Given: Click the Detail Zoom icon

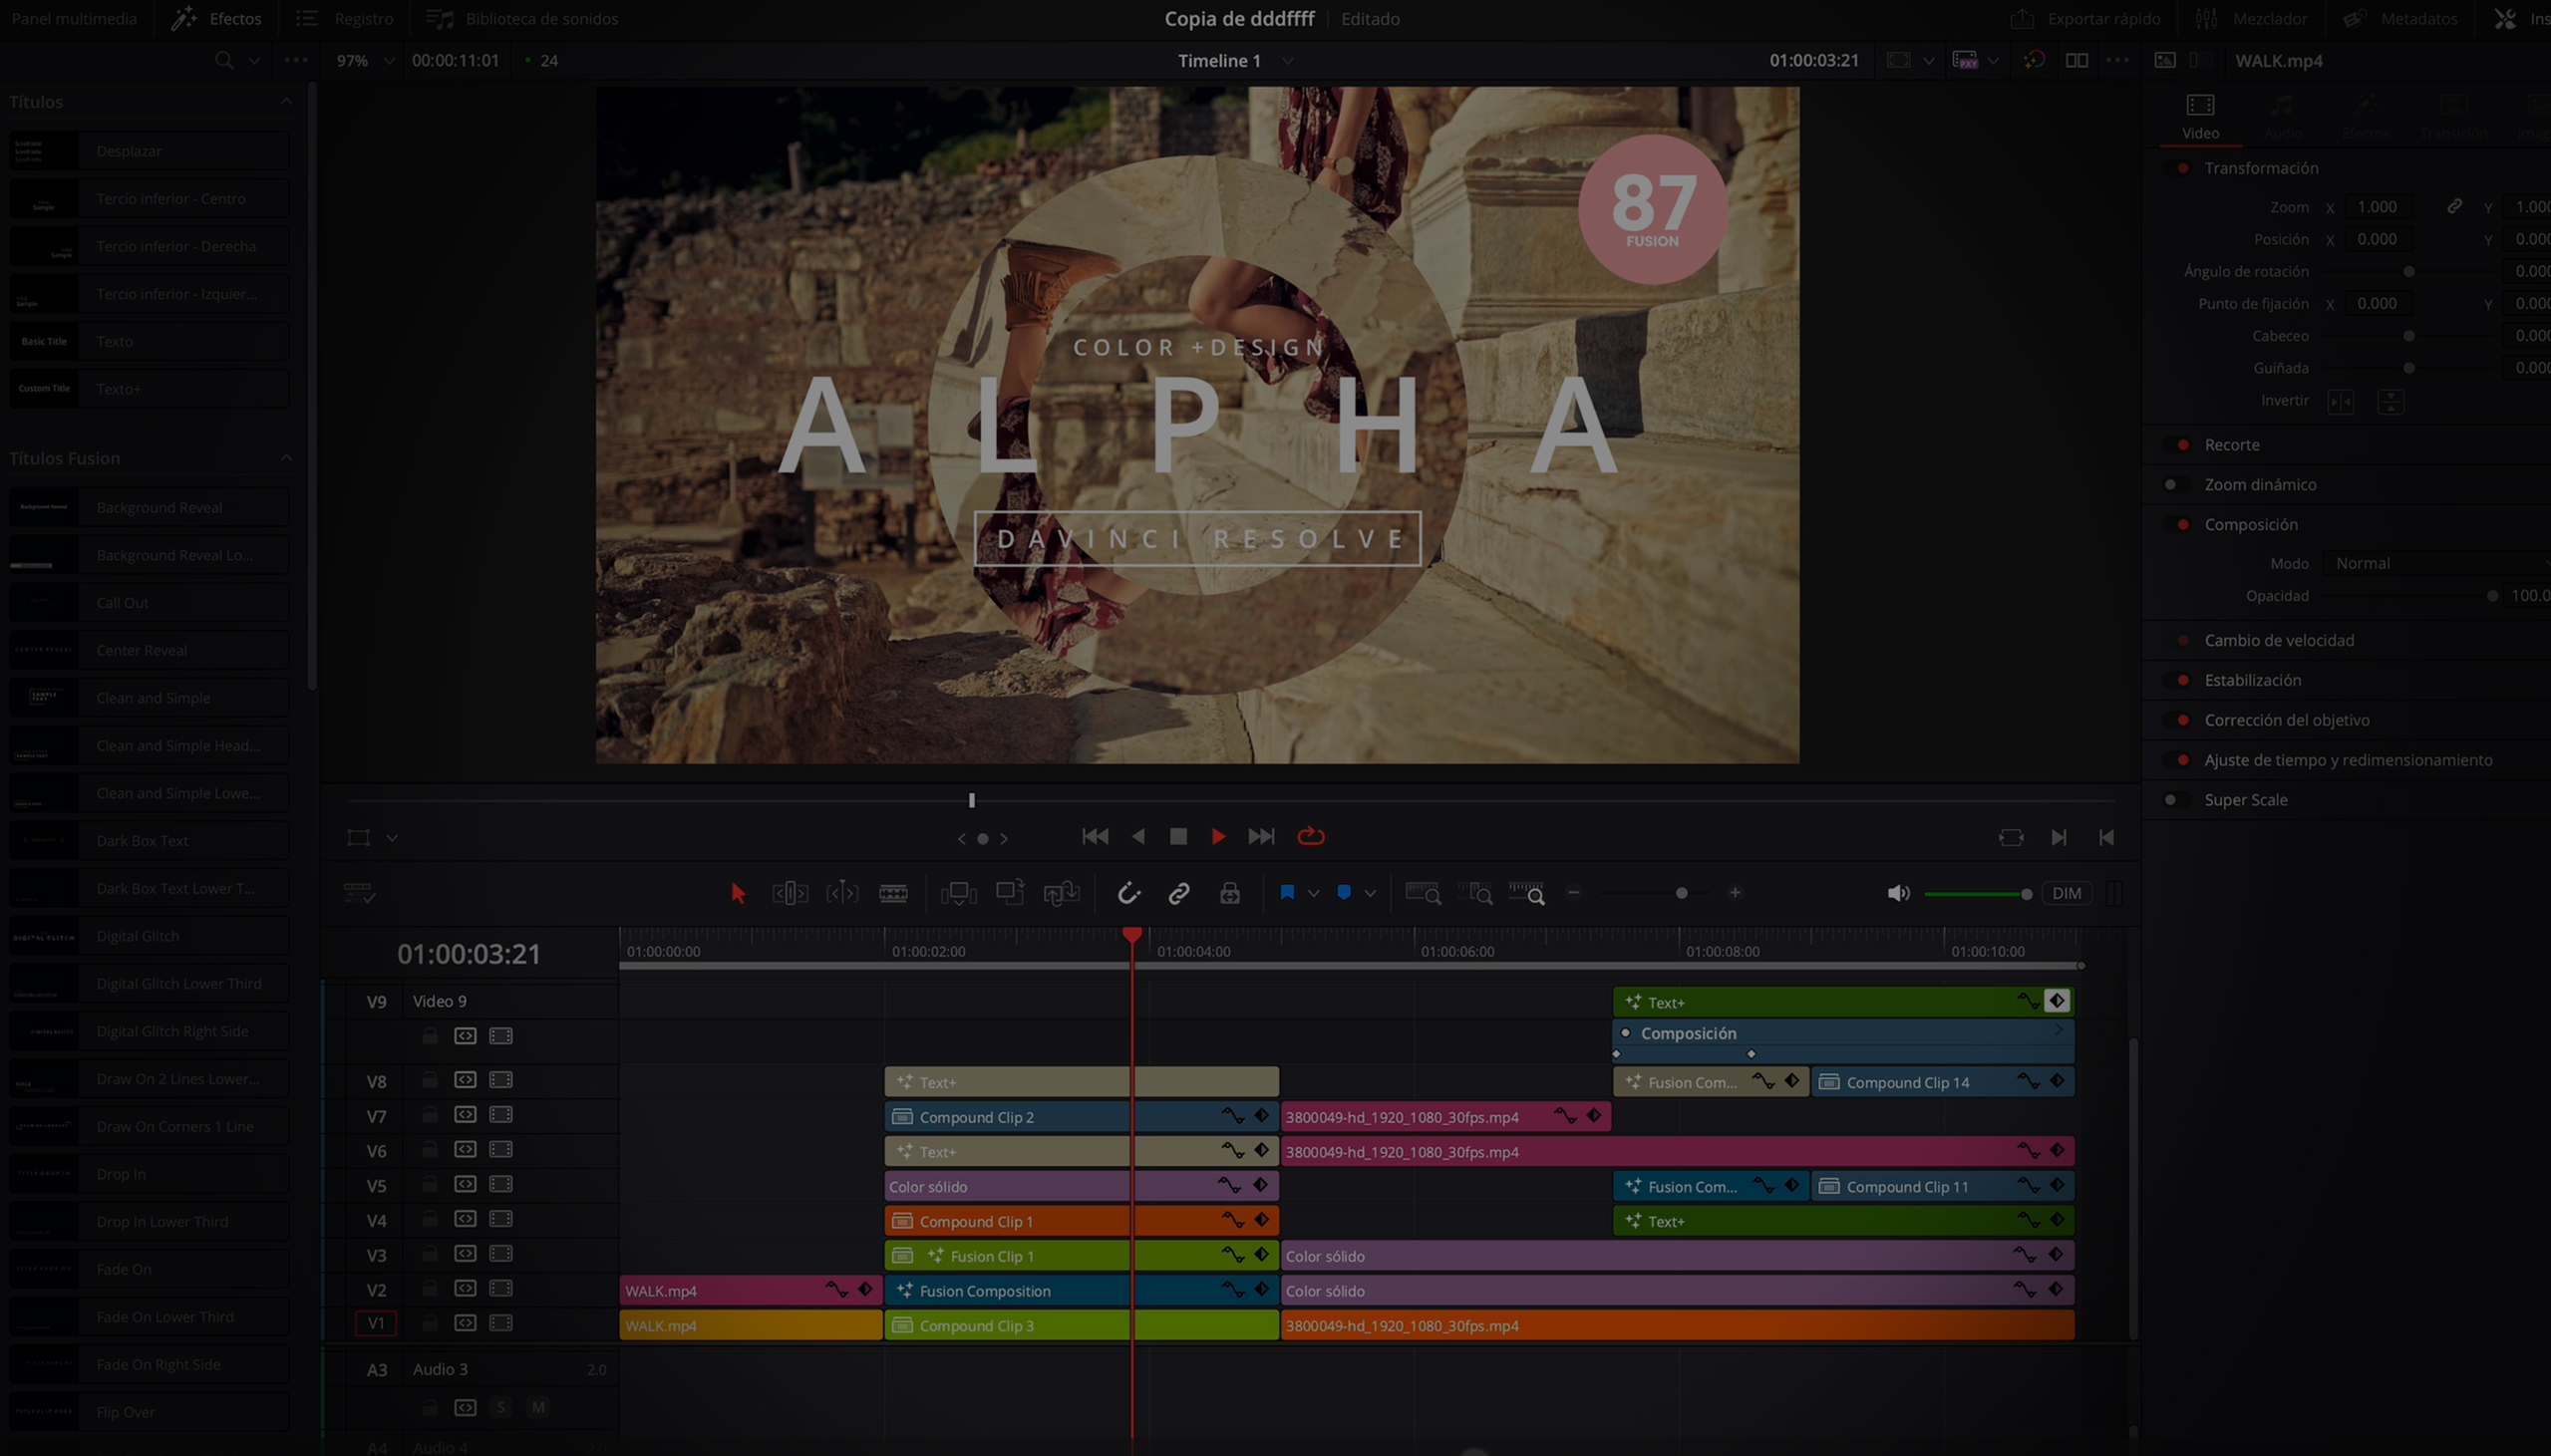Looking at the screenshot, I should (1475, 893).
